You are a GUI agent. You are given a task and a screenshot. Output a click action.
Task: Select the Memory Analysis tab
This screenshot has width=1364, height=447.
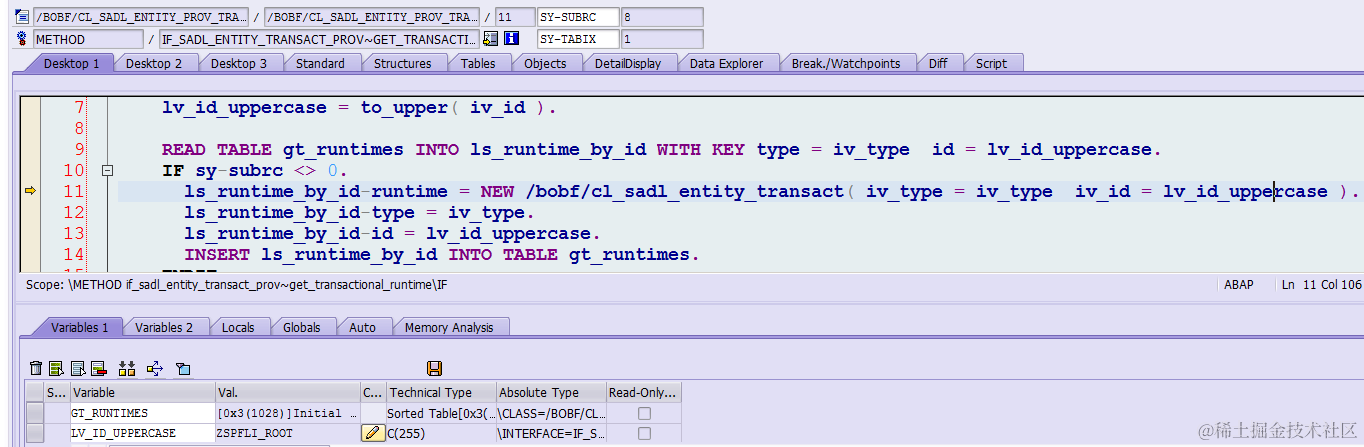[449, 327]
